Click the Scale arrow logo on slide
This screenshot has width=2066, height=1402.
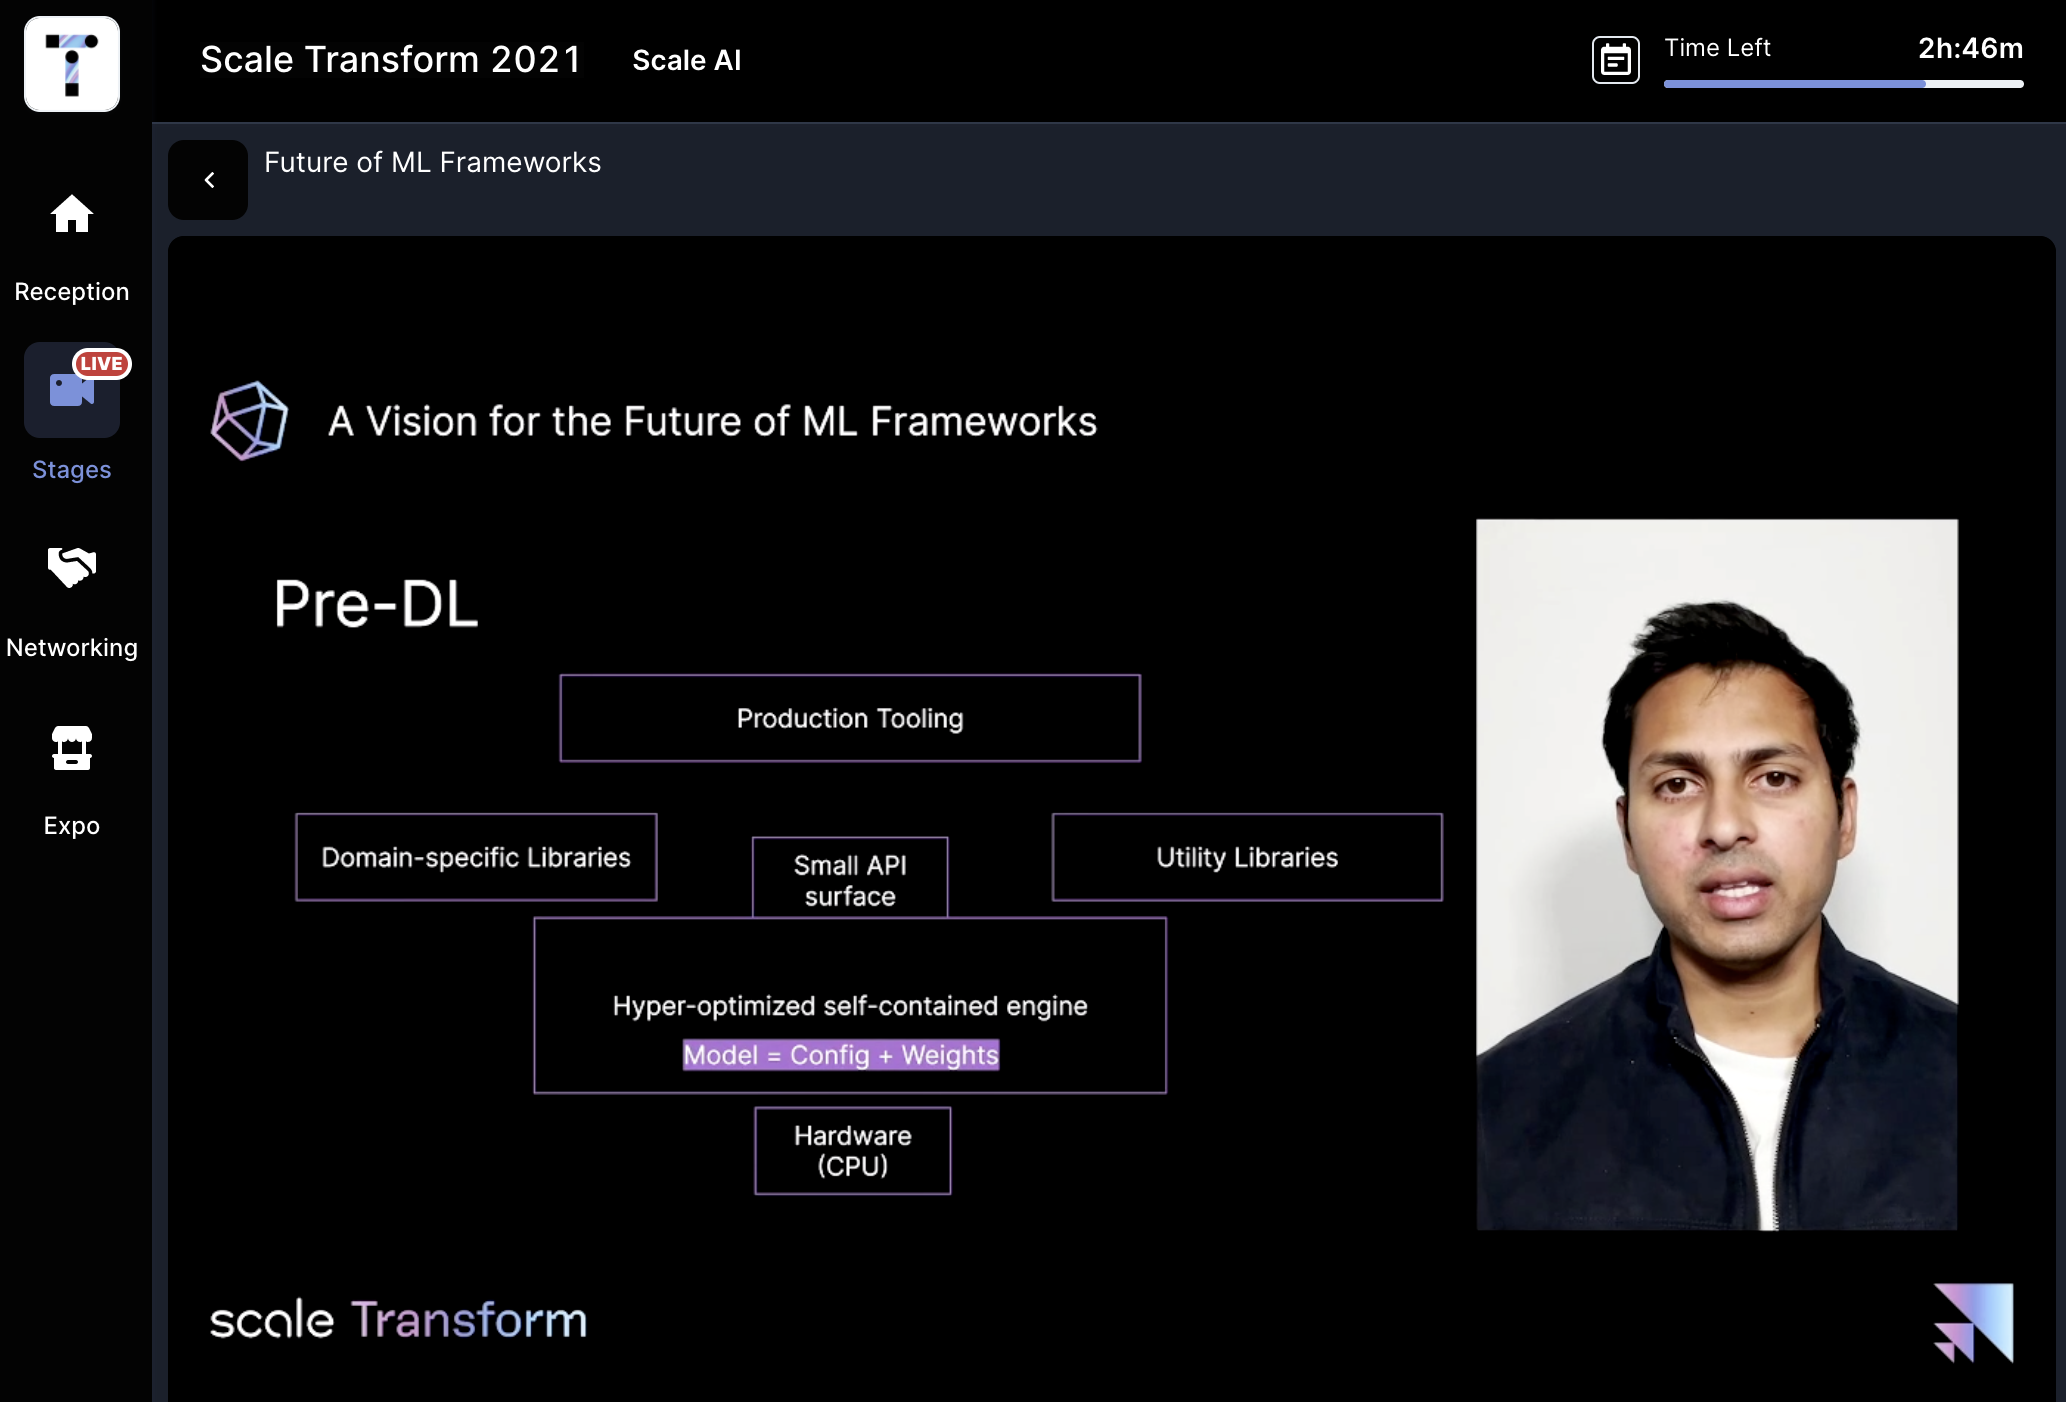(x=1973, y=1322)
